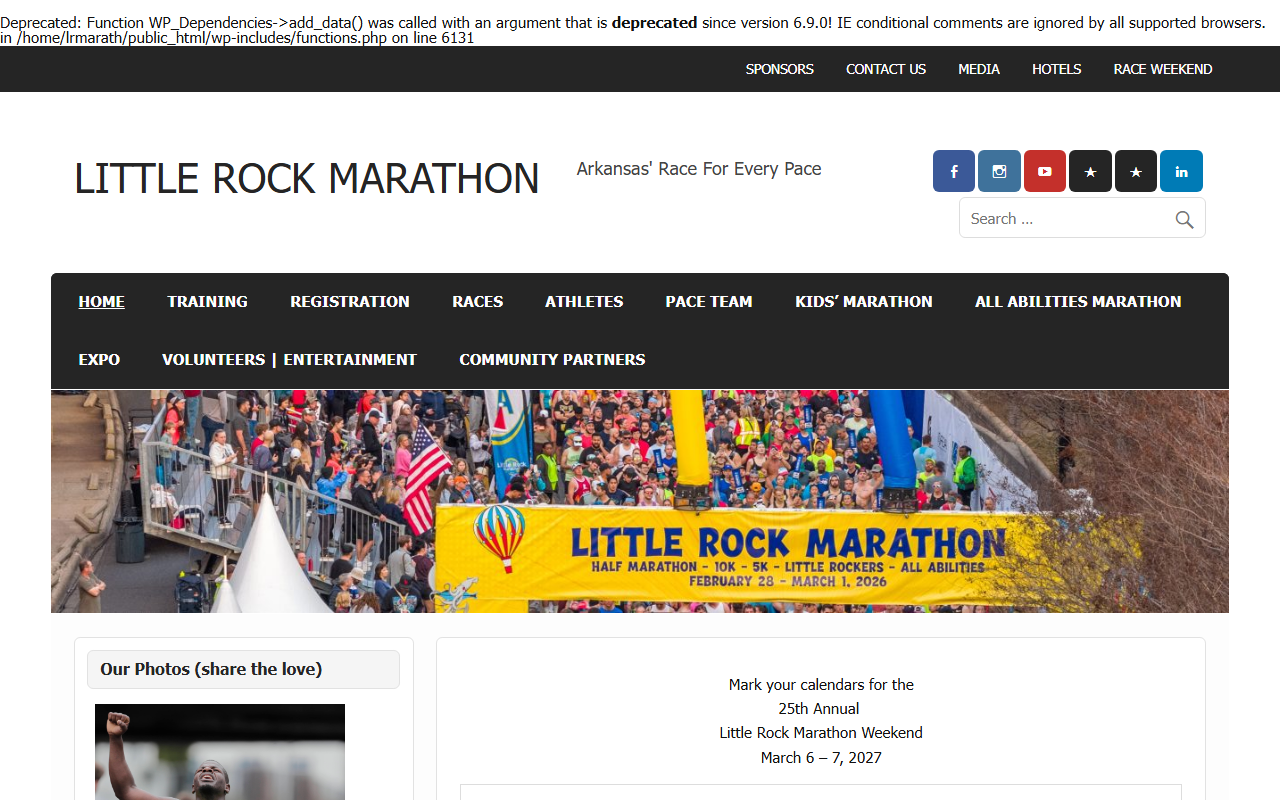Select the Expo menu item
Image resolution: width=1280 pixels, height=800 pixels.
pos(99,359)
